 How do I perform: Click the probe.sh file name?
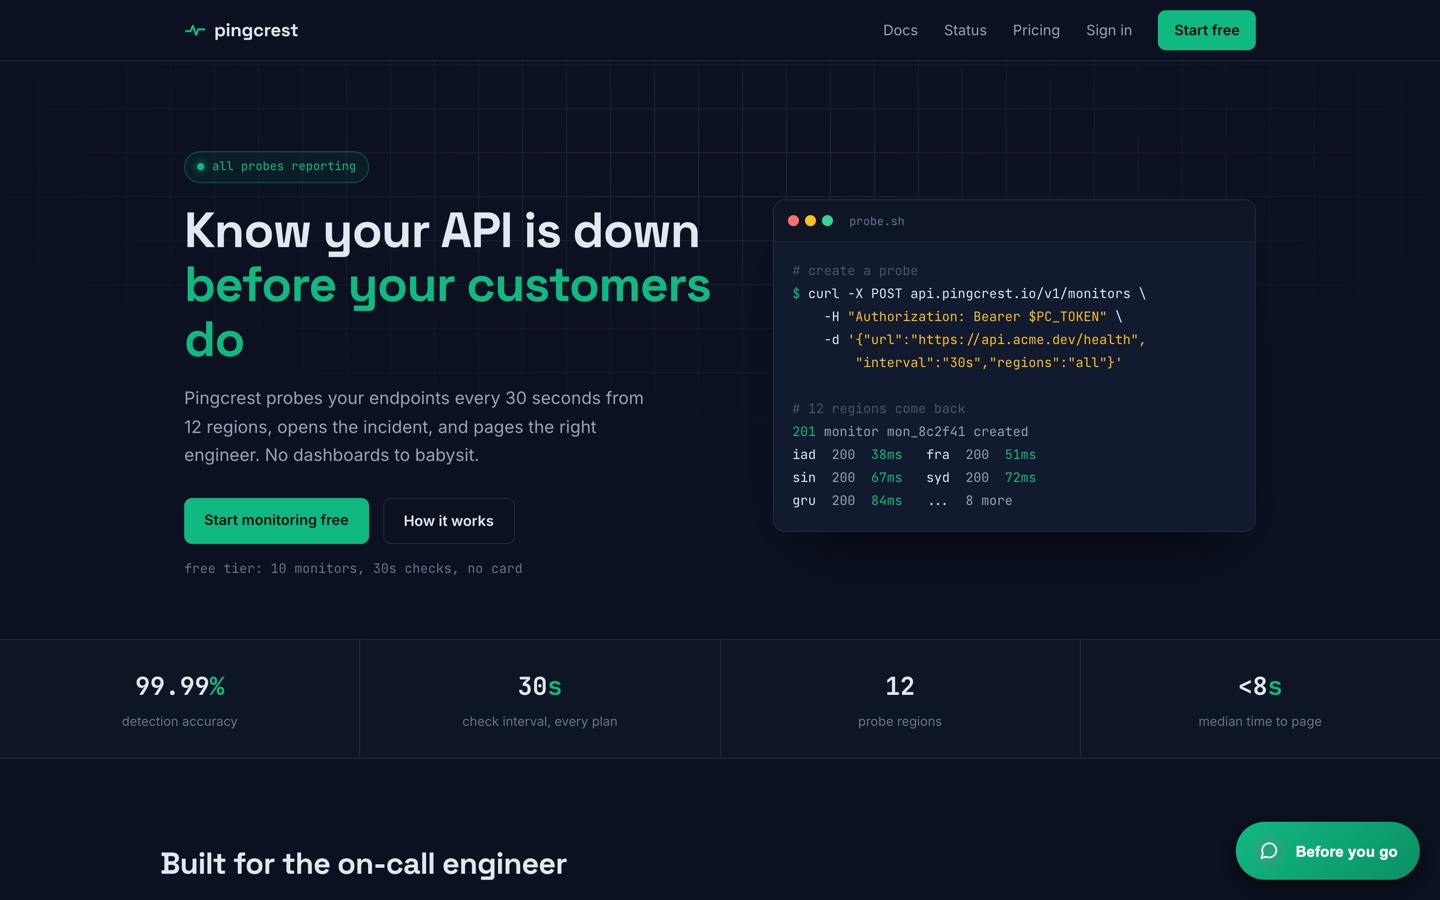pyautogui.click(x=877, y=222)
